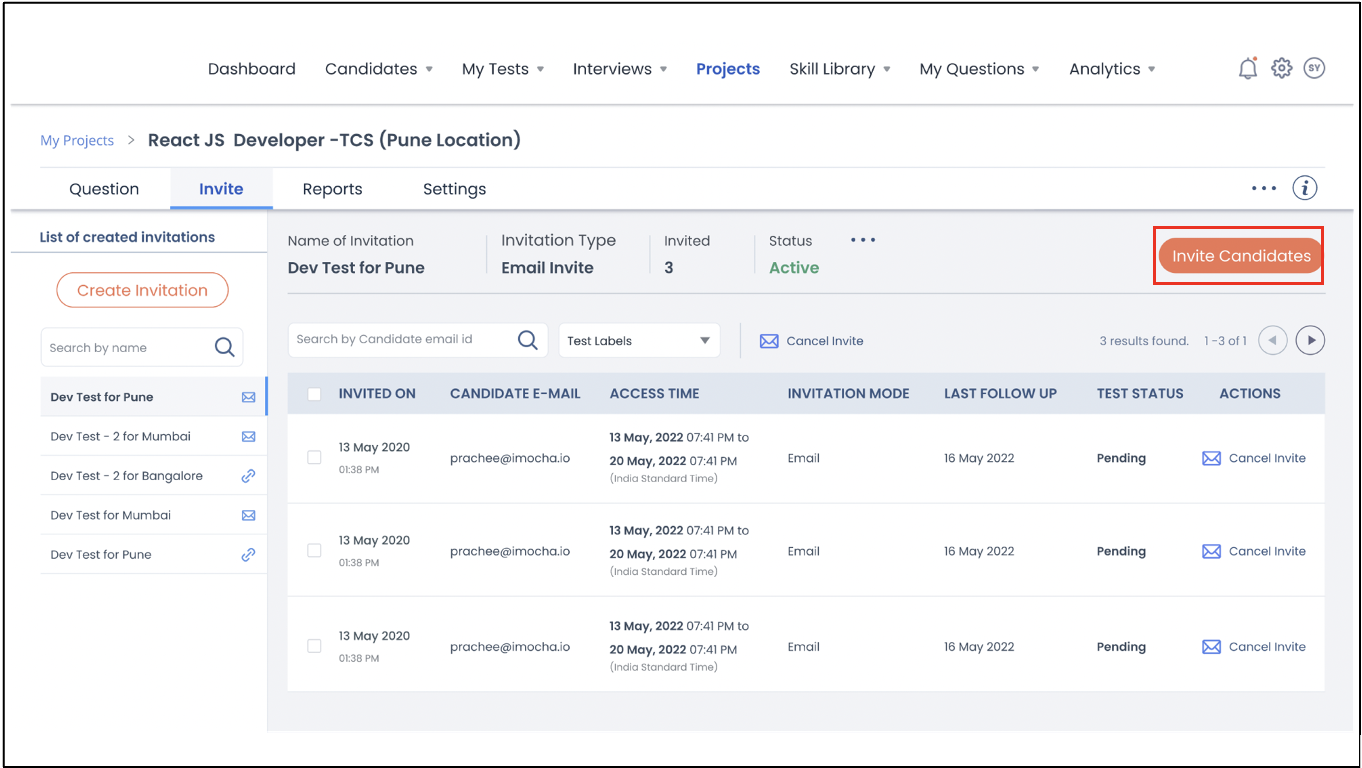Click the INVITED ON column header
1362x768 pixels.
tap(377, 394)
